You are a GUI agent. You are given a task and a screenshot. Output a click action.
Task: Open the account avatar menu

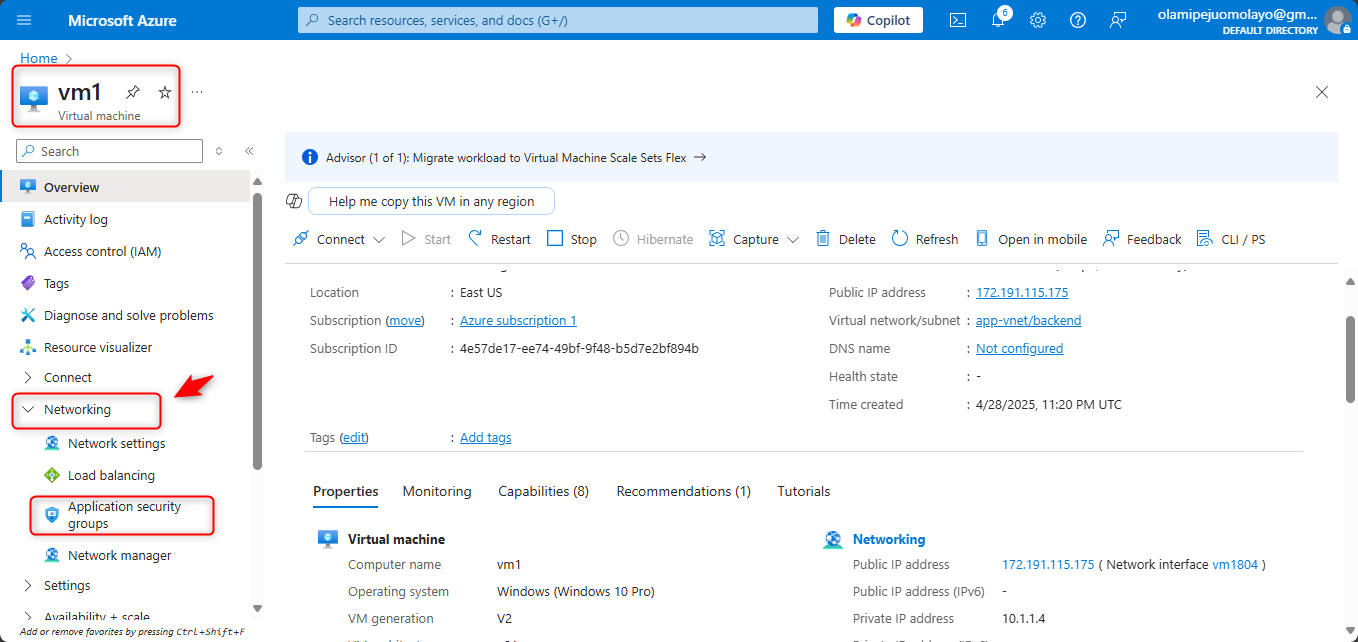coord(1337,20)
